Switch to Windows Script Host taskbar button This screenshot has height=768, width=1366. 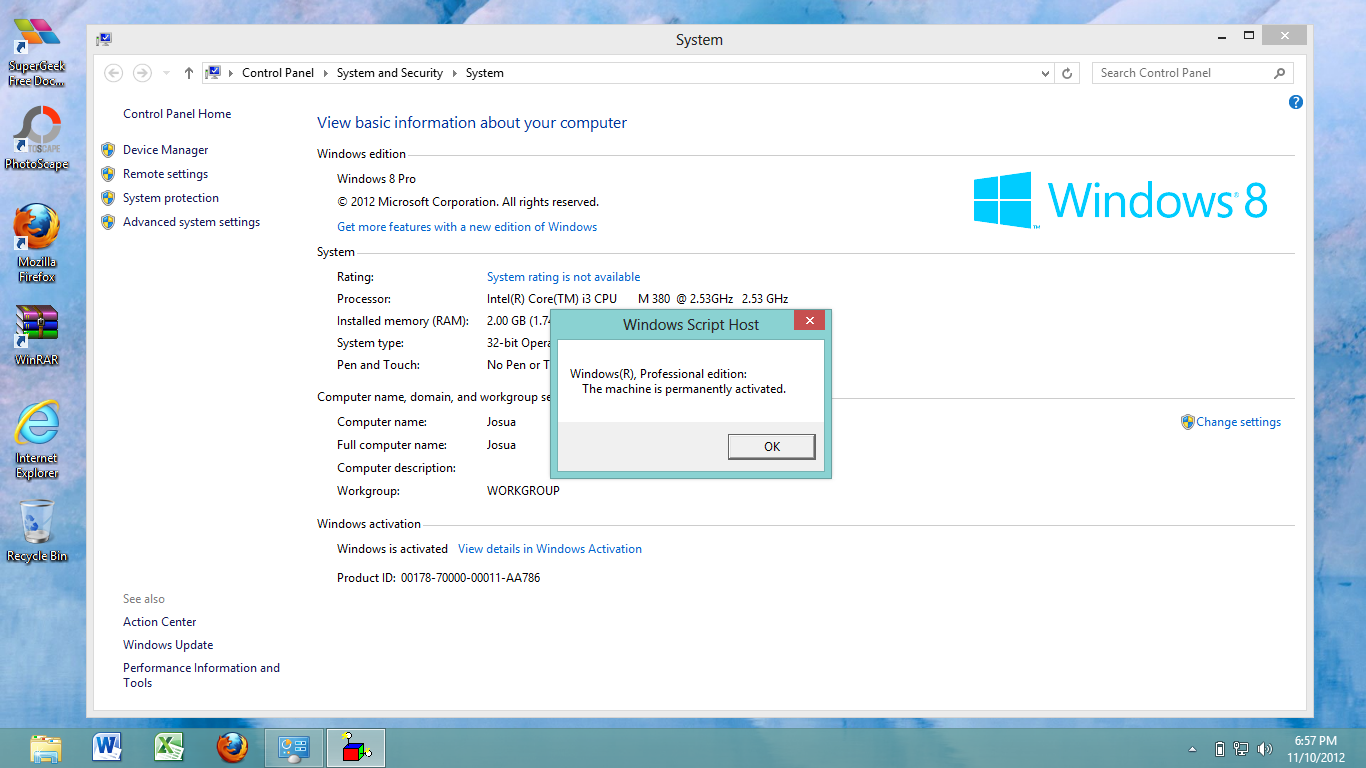[x=356, y=748]
